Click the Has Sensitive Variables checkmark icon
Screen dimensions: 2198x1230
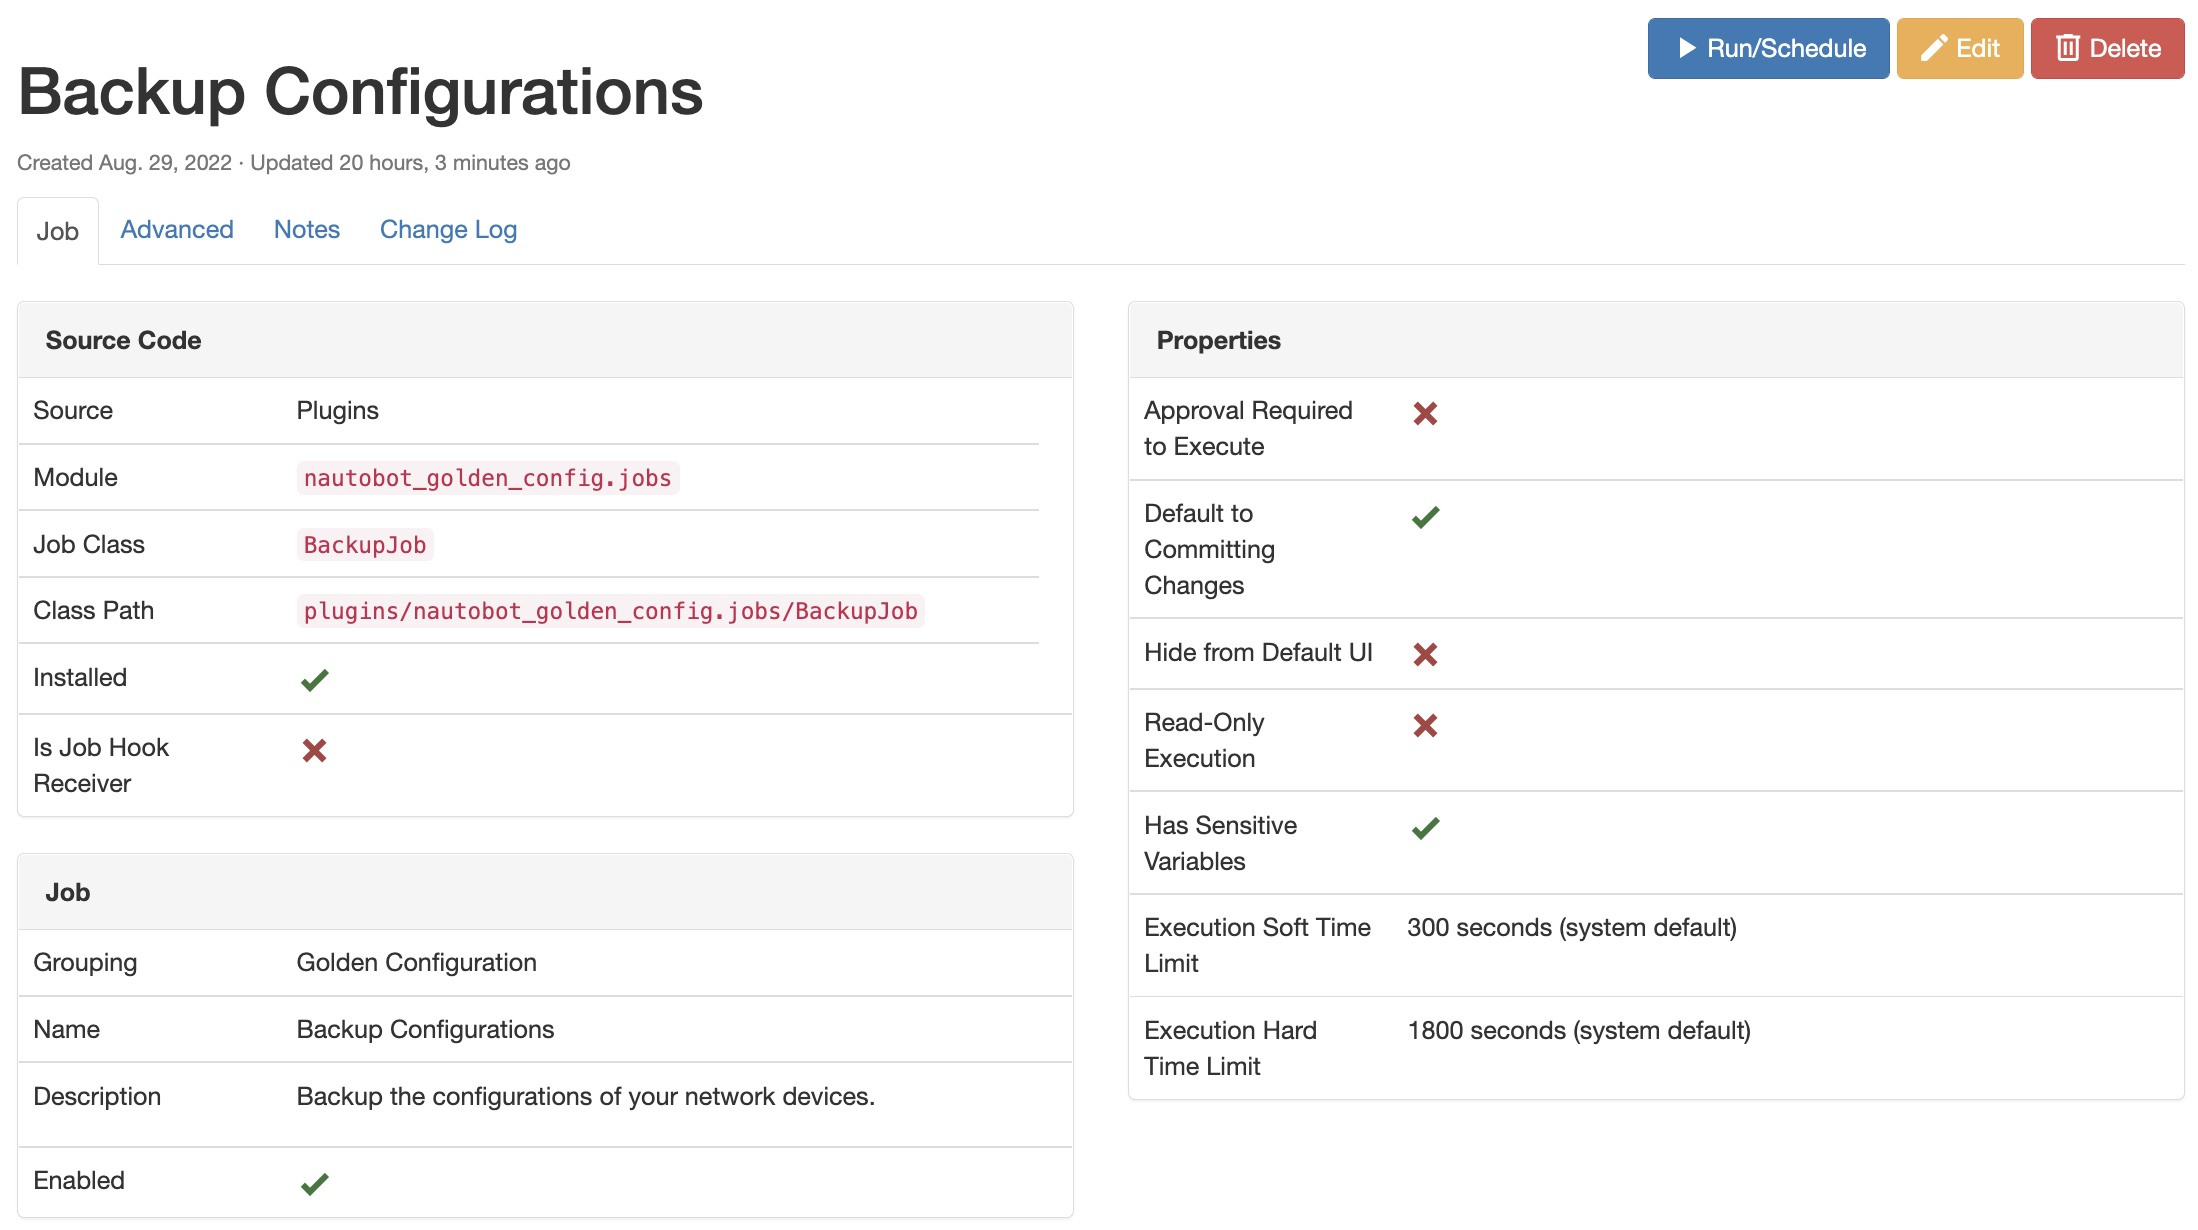coord(1425,828)
